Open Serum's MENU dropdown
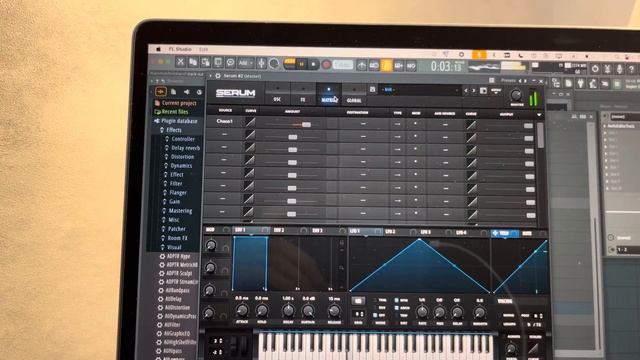This screenshot has height=360, width=640. tap(496, 91)
